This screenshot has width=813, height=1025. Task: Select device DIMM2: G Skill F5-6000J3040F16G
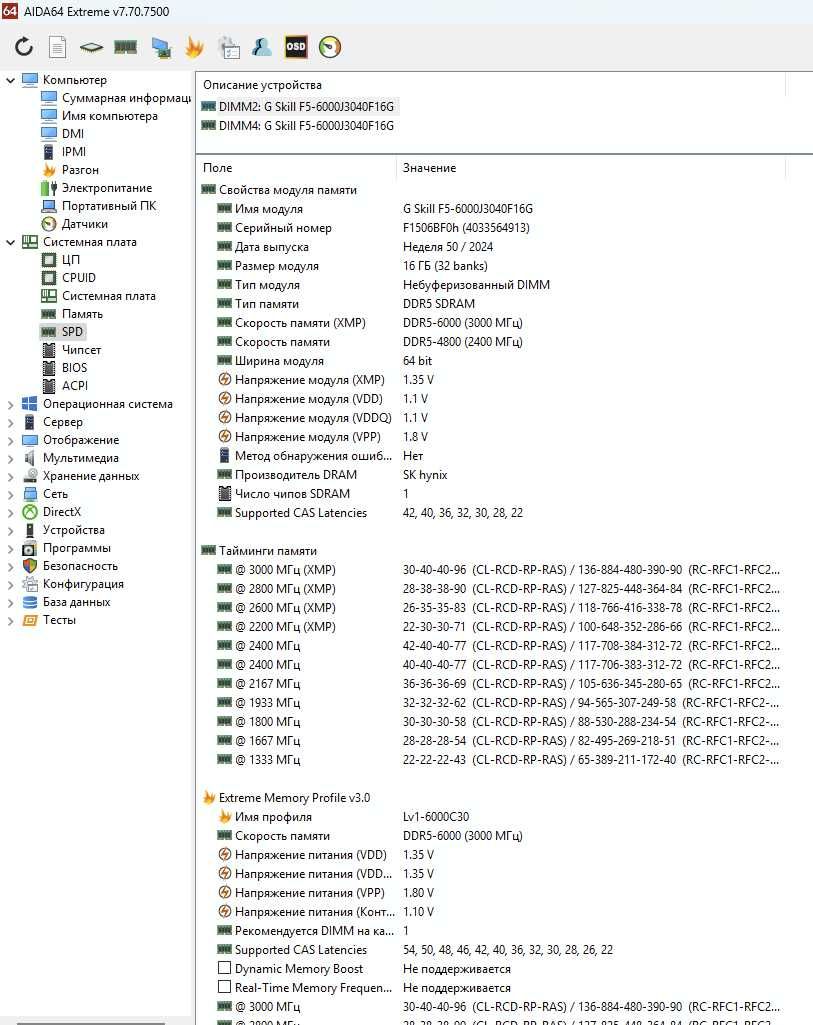(298, 107)
